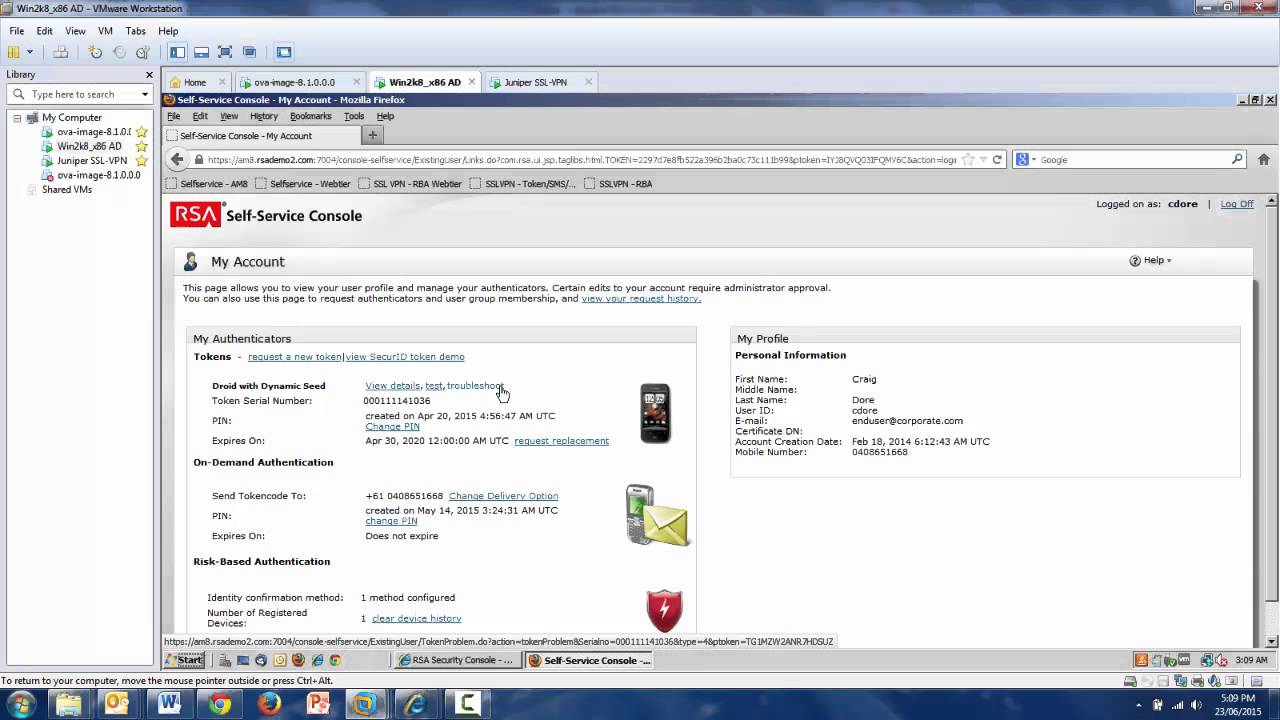The height and width of the screenshot is (720, 1280).
Task: Open Firefox Tools menu
Action: [x=354, y=116]
